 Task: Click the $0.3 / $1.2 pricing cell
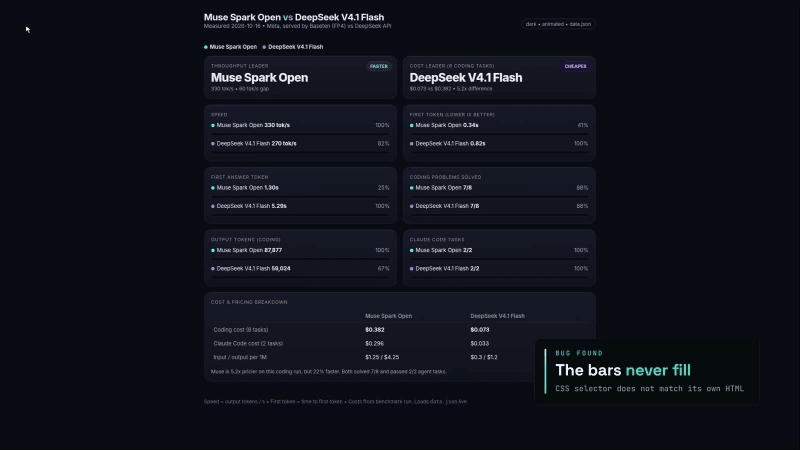(x=484, y=357)
